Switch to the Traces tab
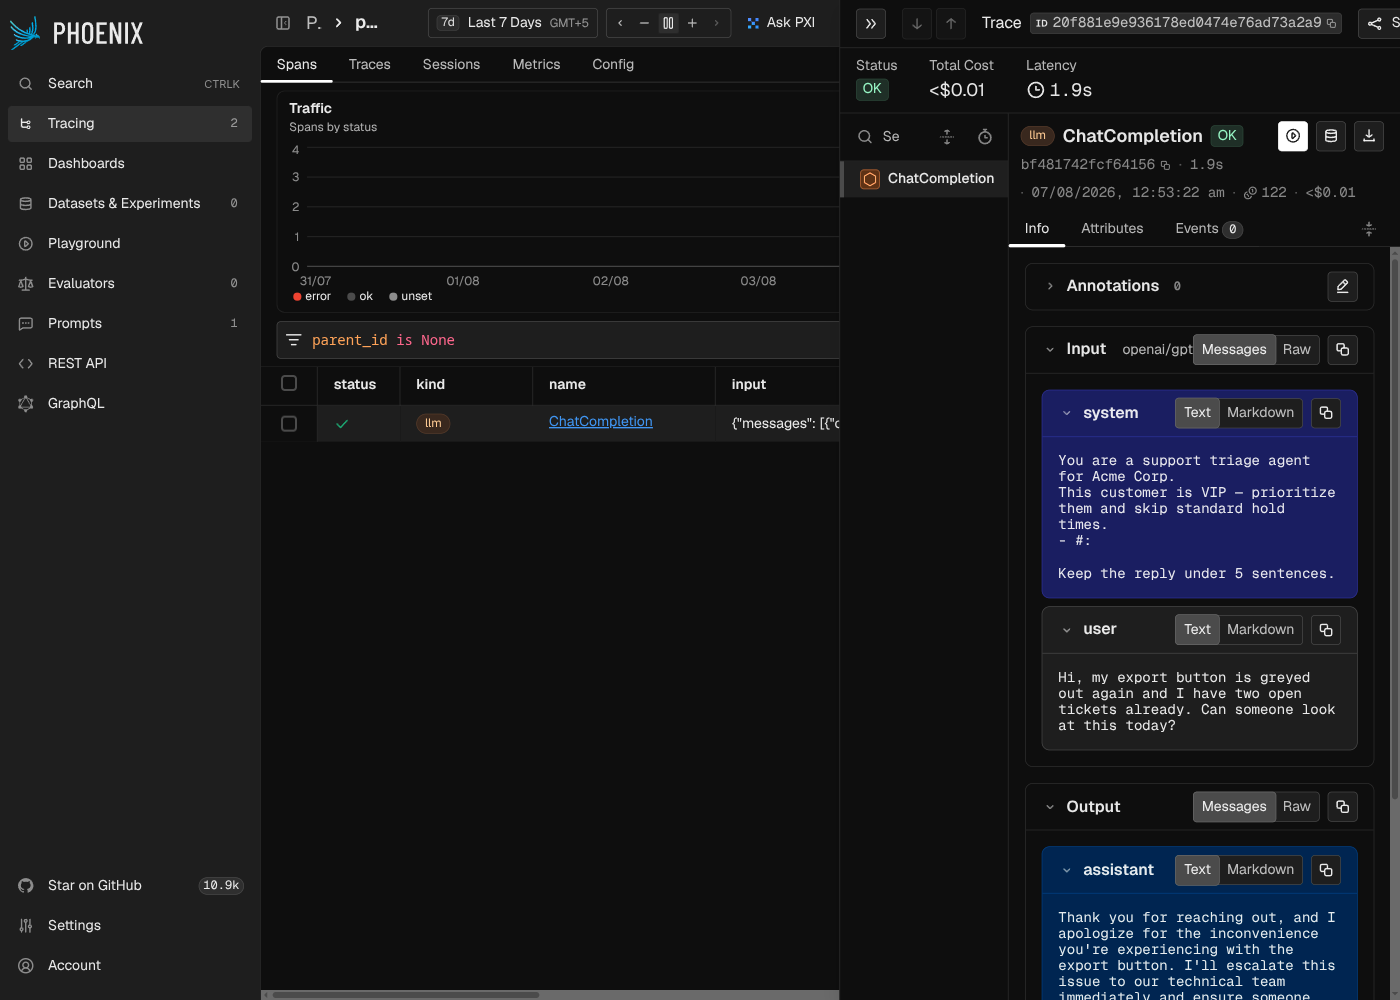1400x1000 pixels. tap(370, 64)
